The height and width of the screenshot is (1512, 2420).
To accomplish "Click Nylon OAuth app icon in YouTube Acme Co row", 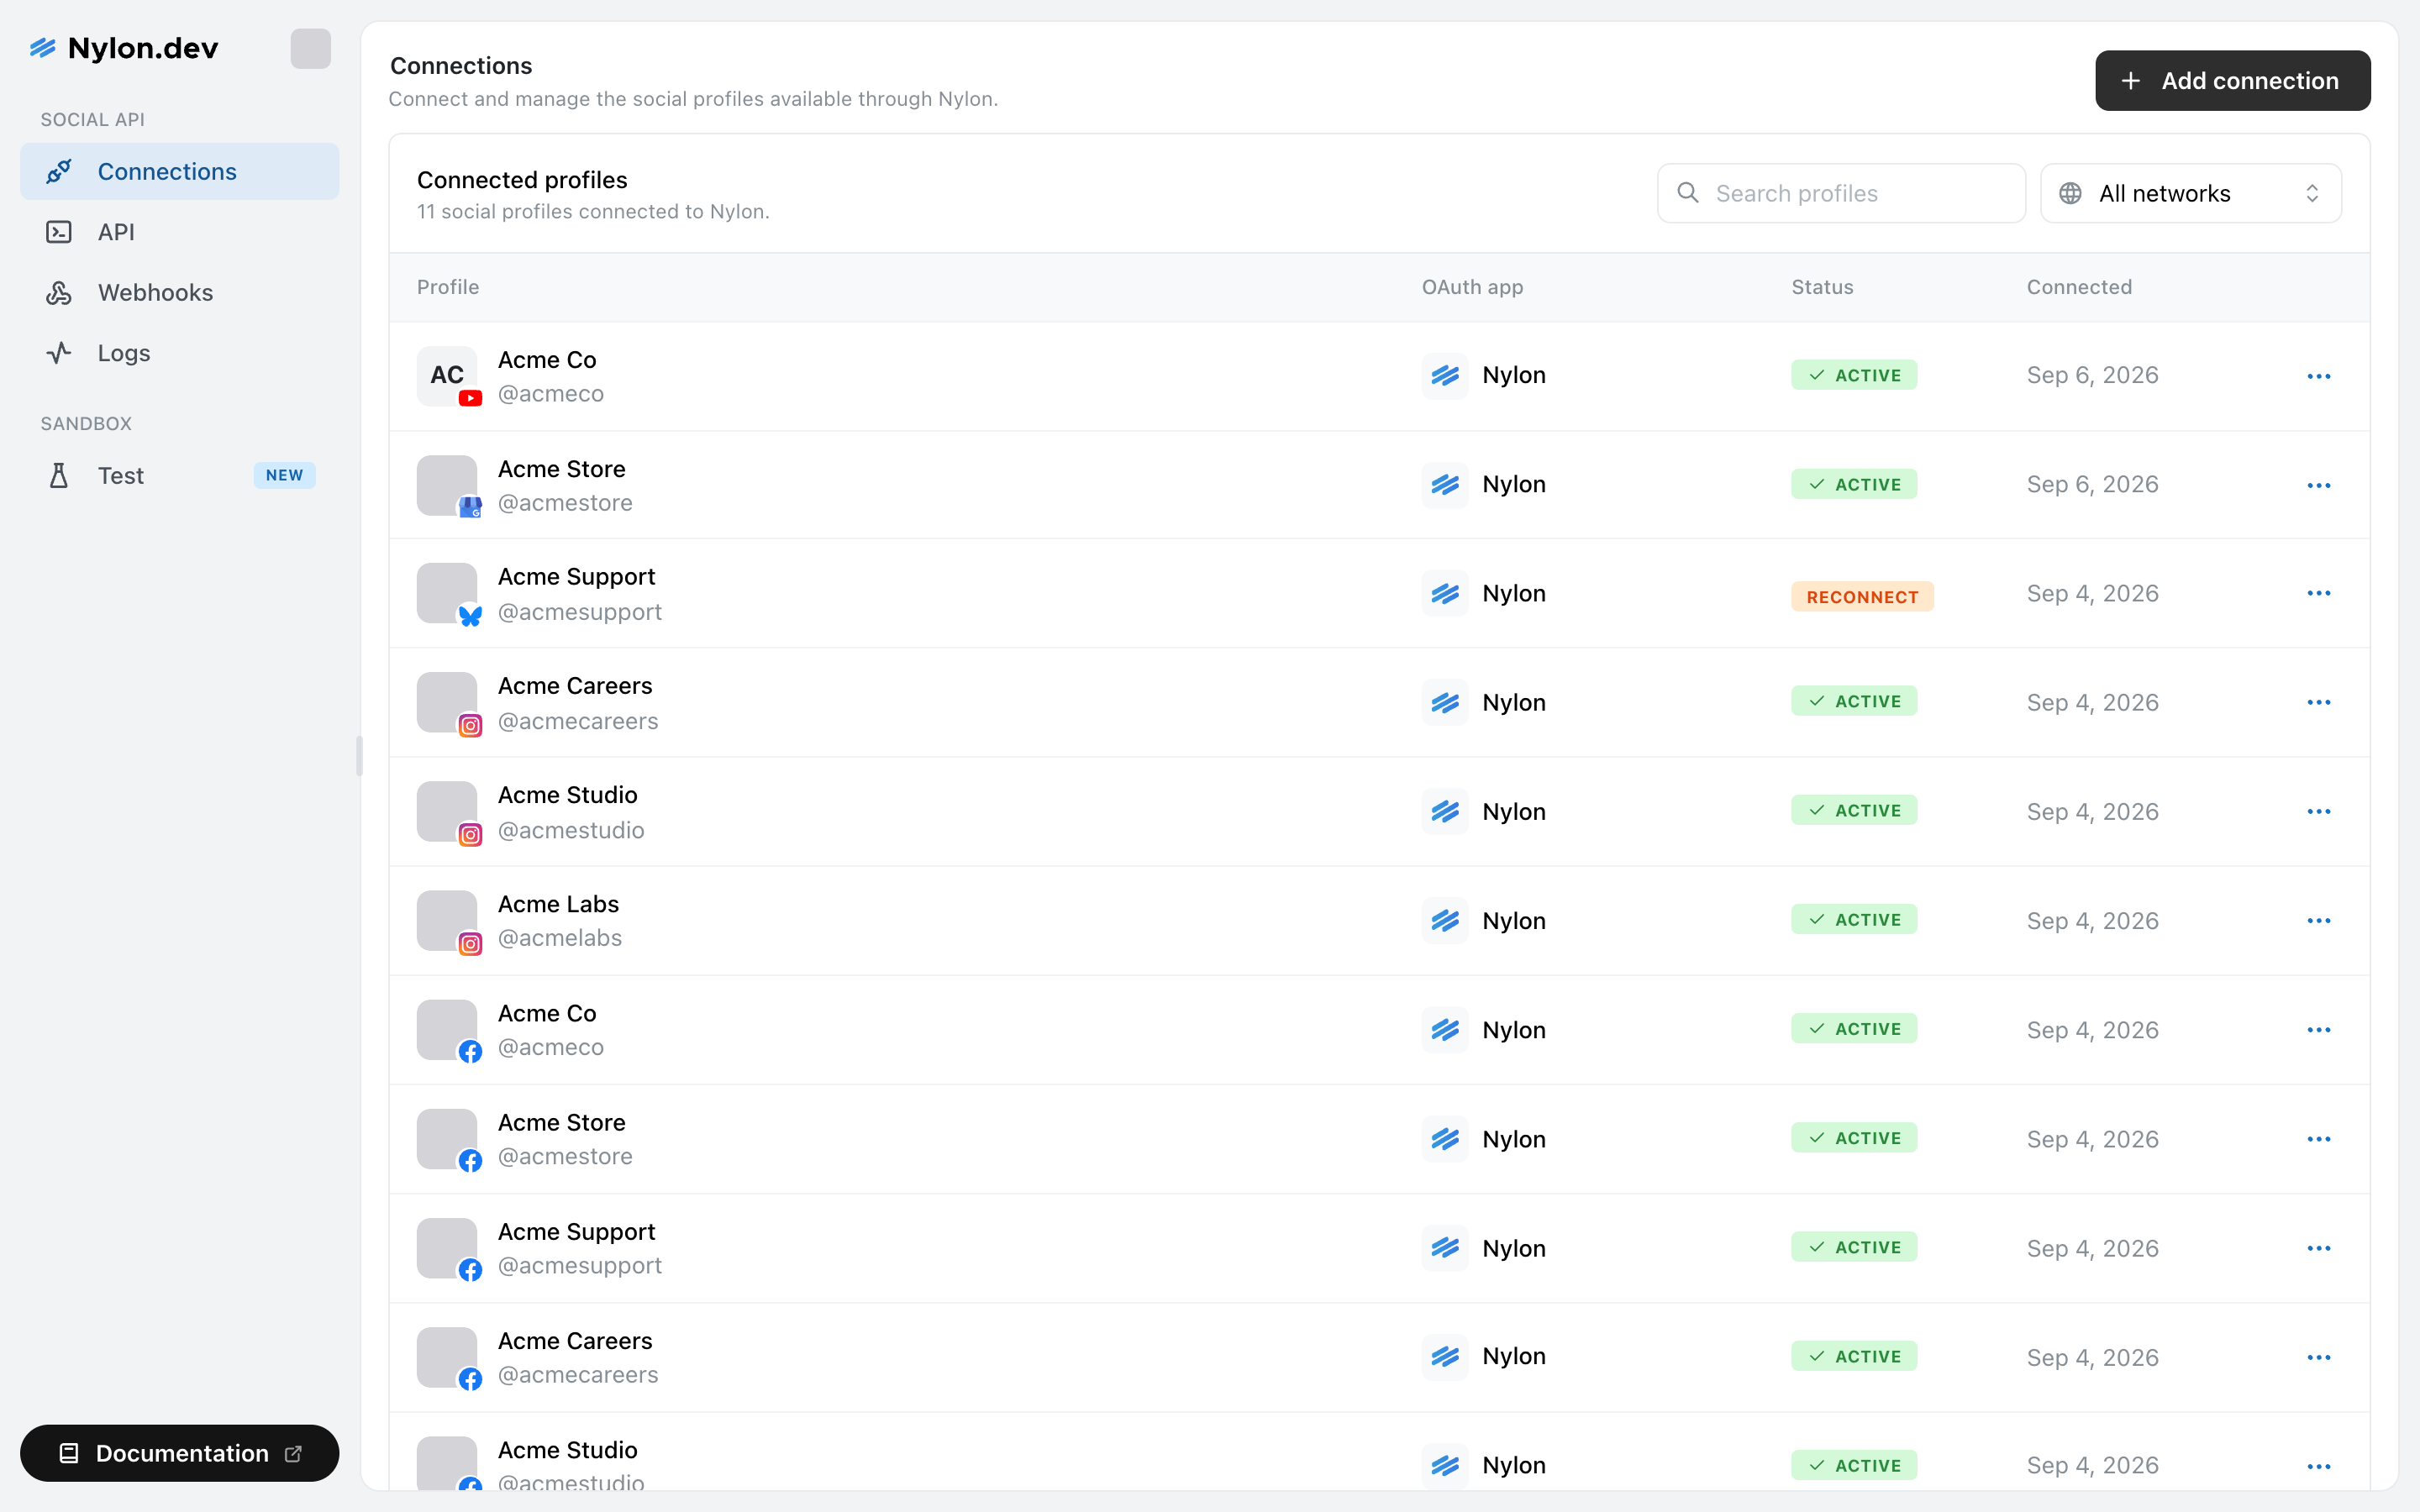I will [x=1445, y=376].
